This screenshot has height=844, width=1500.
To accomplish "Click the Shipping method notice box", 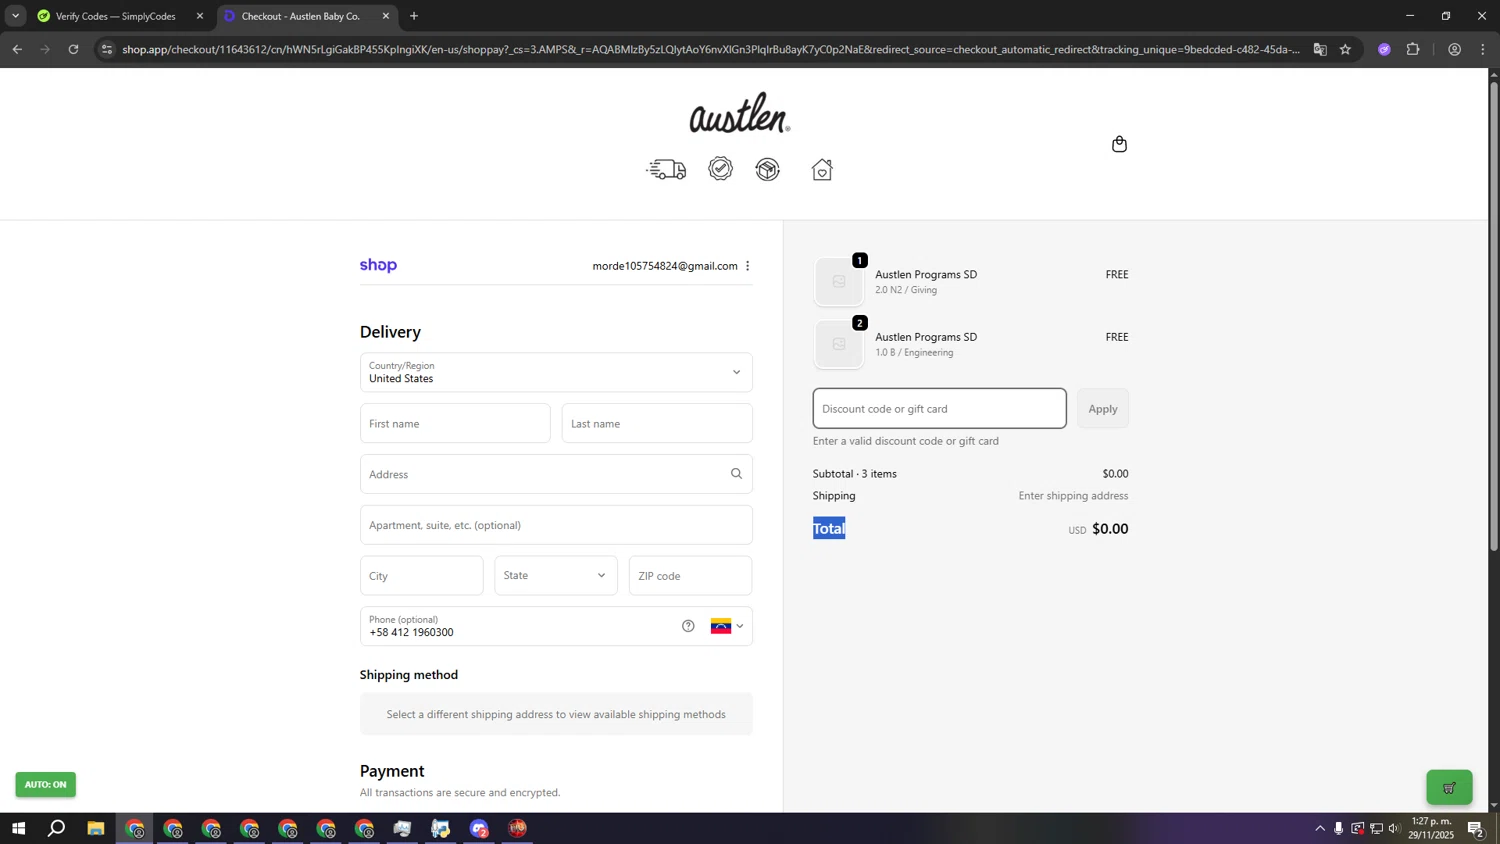I will tap(556, 714).
